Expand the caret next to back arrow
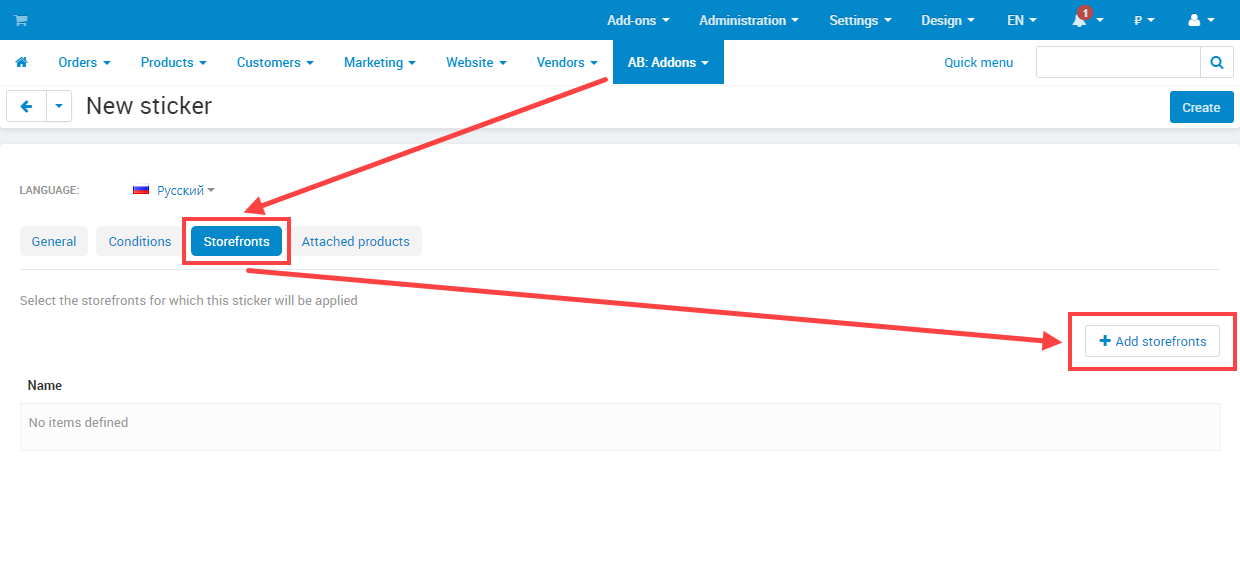 59,106
